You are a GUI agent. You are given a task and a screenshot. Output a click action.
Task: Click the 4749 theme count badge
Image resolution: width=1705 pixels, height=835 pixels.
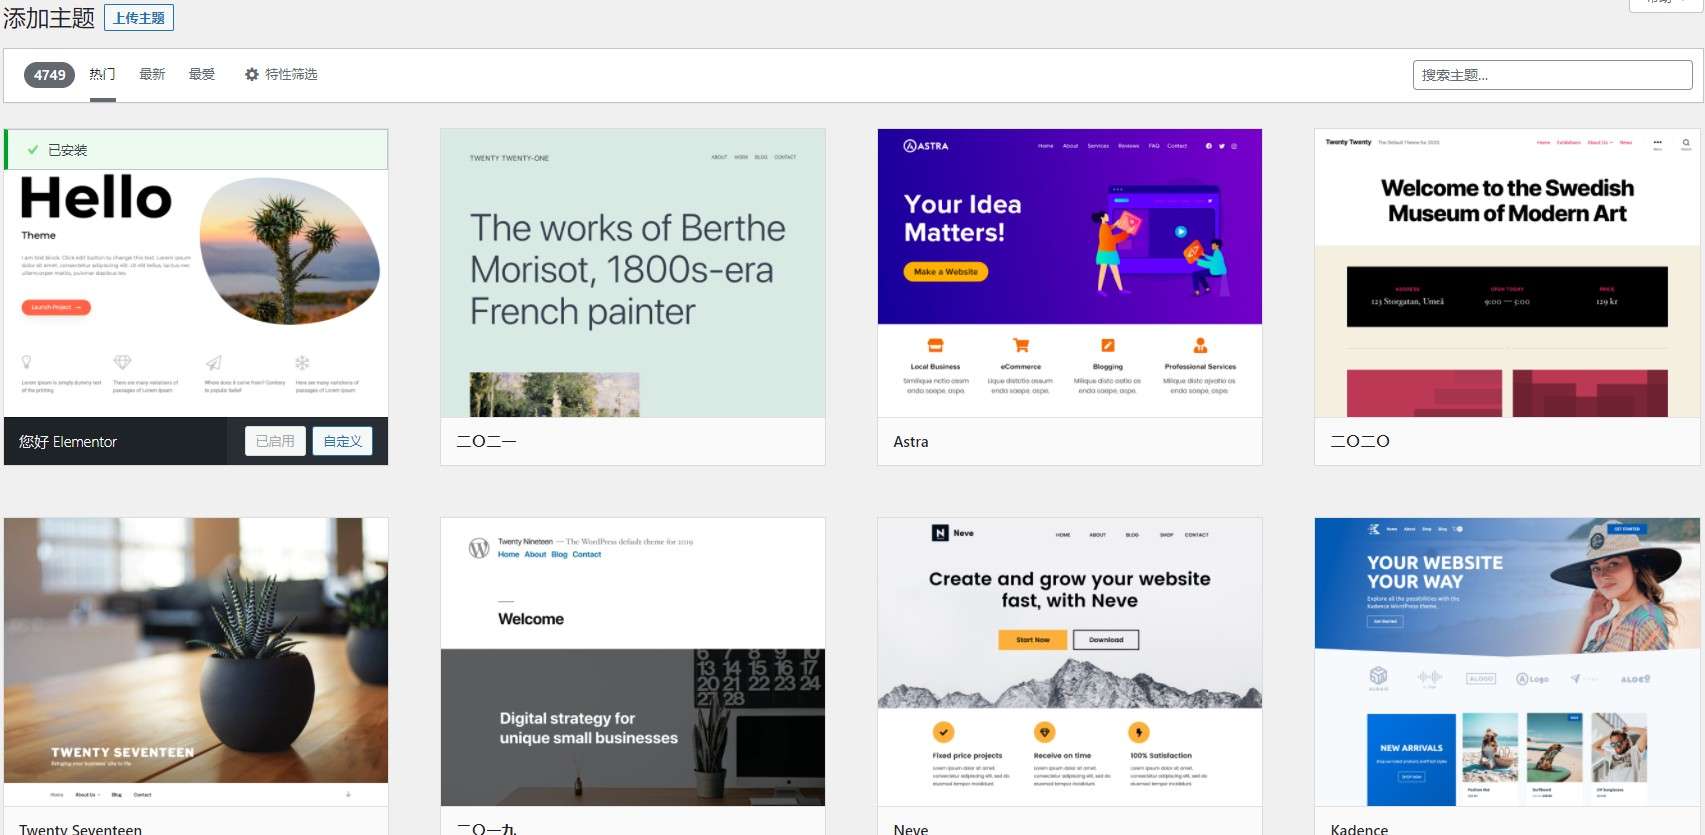click(50, 75)
